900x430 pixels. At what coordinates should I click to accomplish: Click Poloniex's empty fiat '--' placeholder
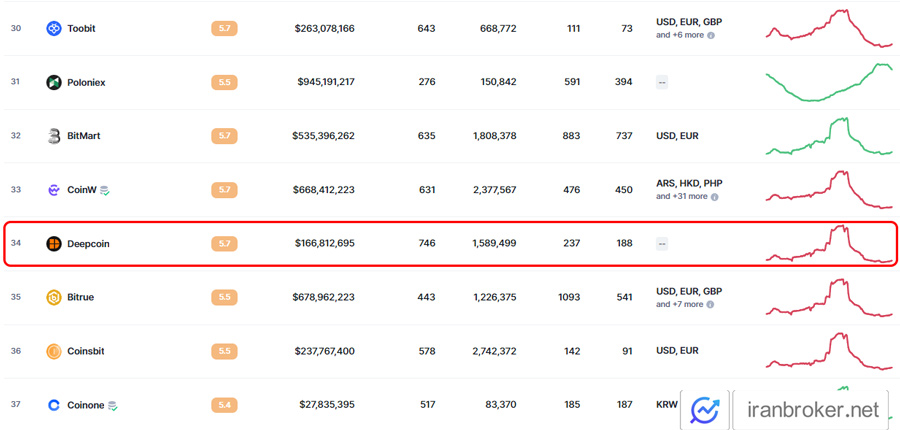[x=662, y=82]
